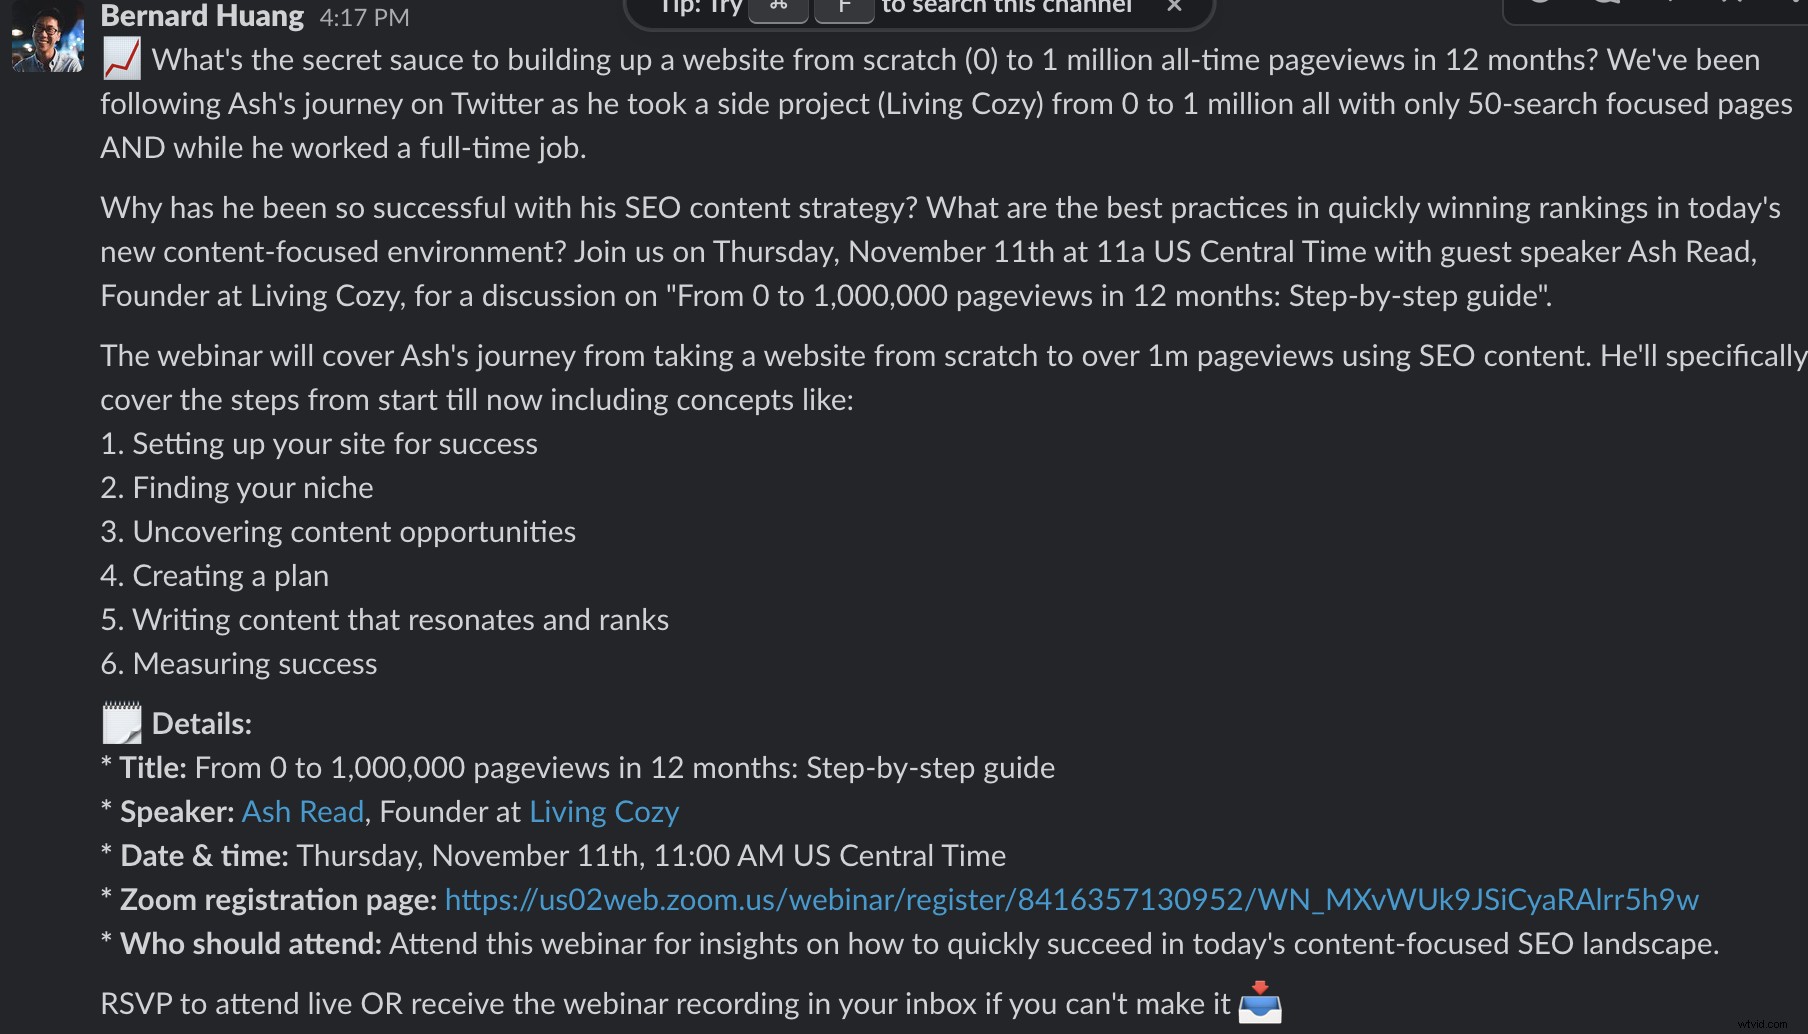
Task: Click the Command key icon in tip
Action: 778,7
